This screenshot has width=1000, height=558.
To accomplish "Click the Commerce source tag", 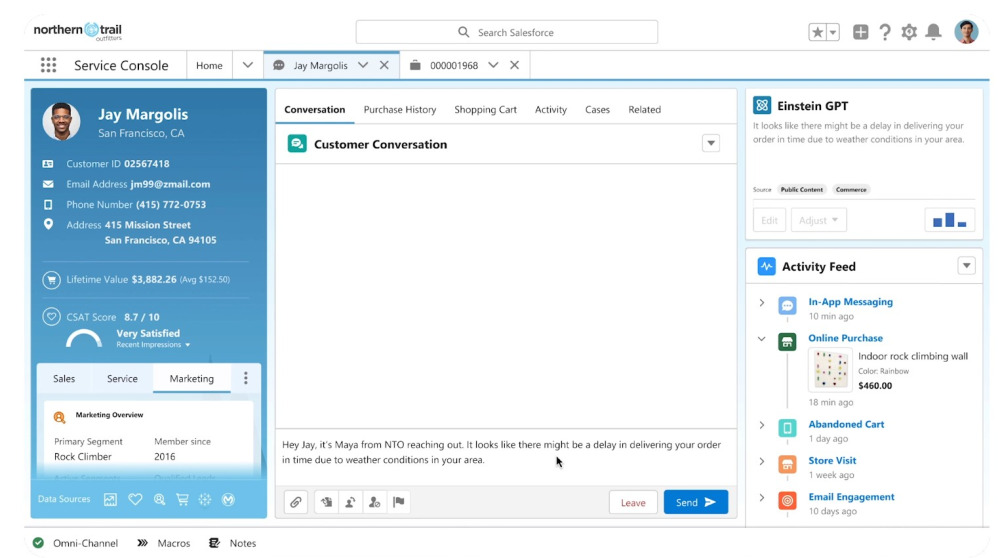I will point(851,189).
